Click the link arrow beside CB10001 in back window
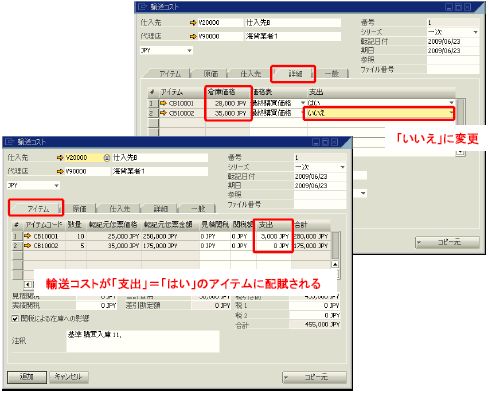The image size is (489, 394). point(163,103)
